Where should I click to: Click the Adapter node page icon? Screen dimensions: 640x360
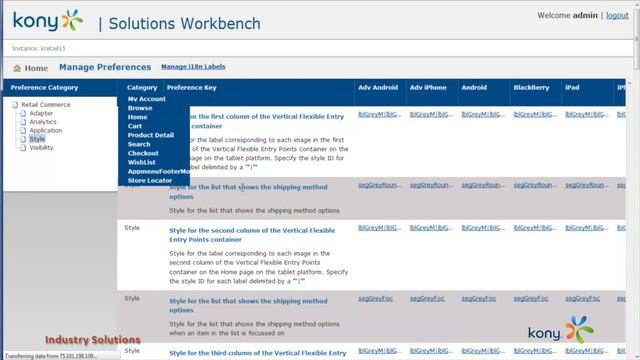[x=23, y=113]
